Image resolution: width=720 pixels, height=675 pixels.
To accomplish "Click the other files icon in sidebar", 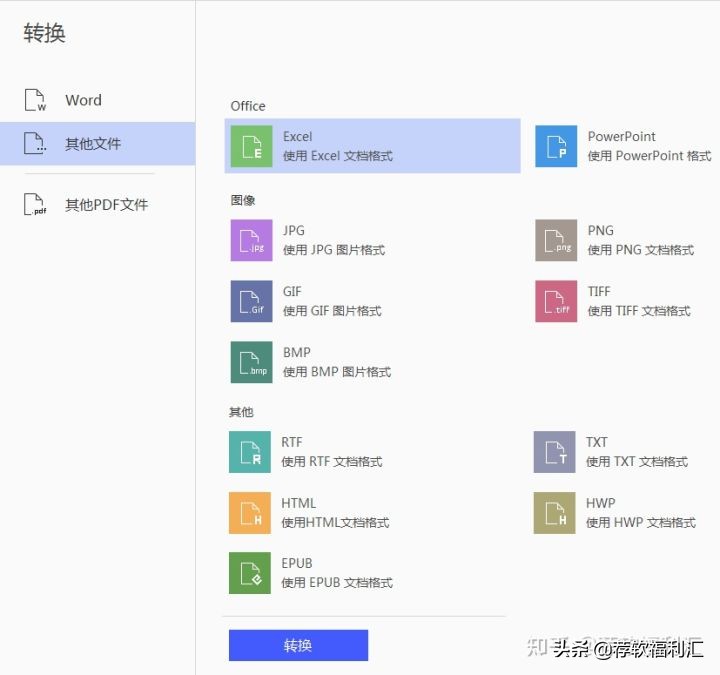I will pos(35,143).
